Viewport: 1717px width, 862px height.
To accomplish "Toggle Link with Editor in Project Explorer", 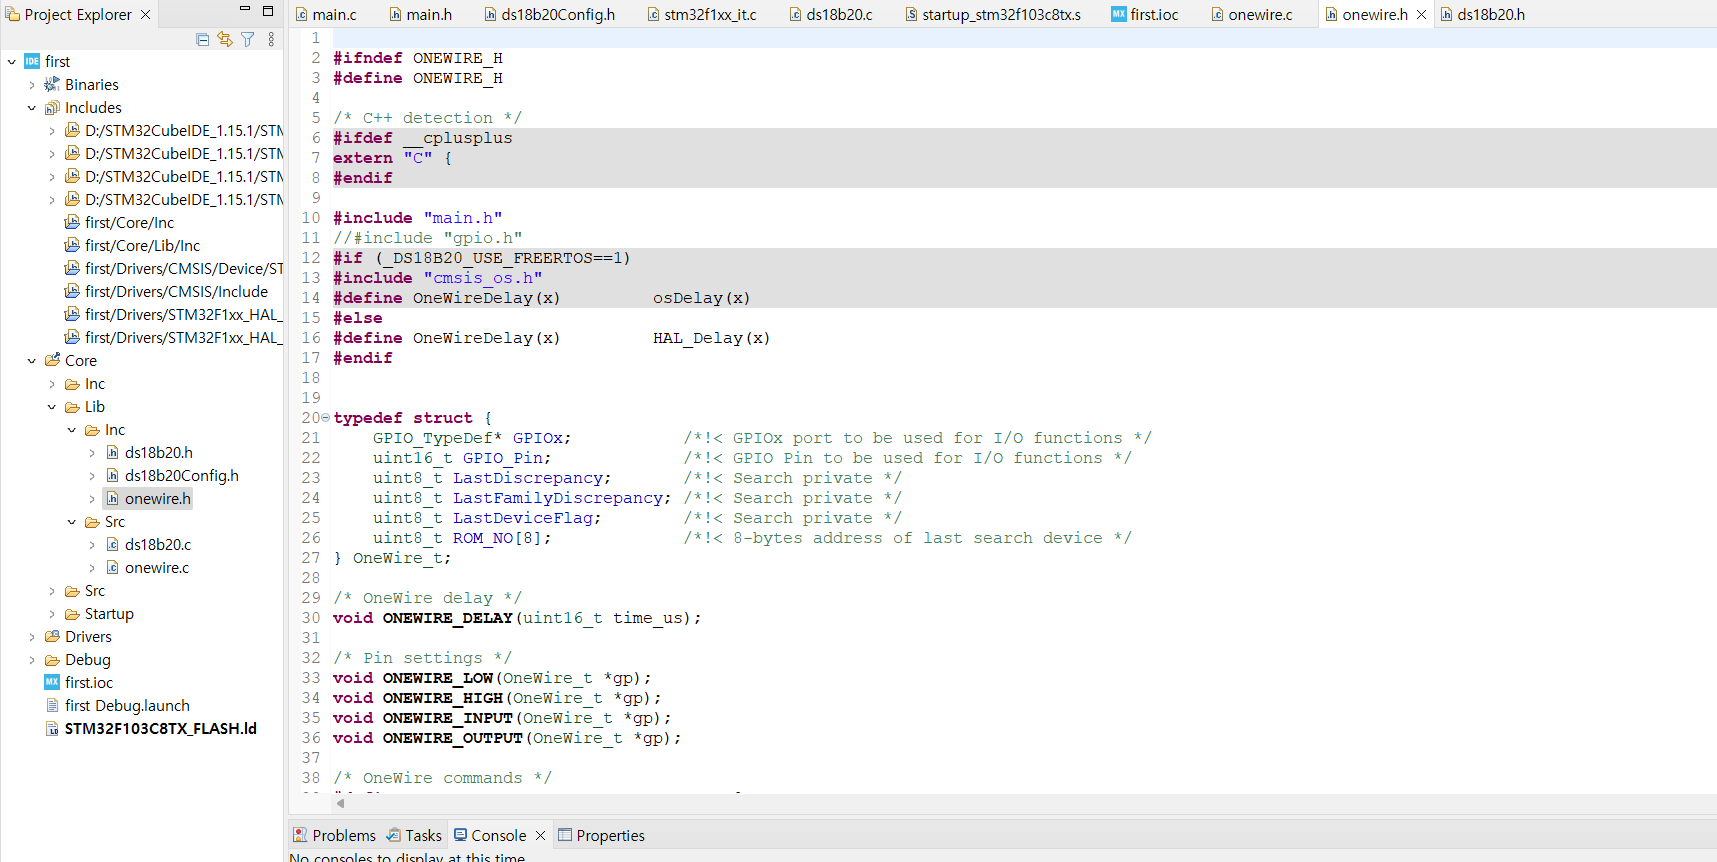I will [225, 40].
